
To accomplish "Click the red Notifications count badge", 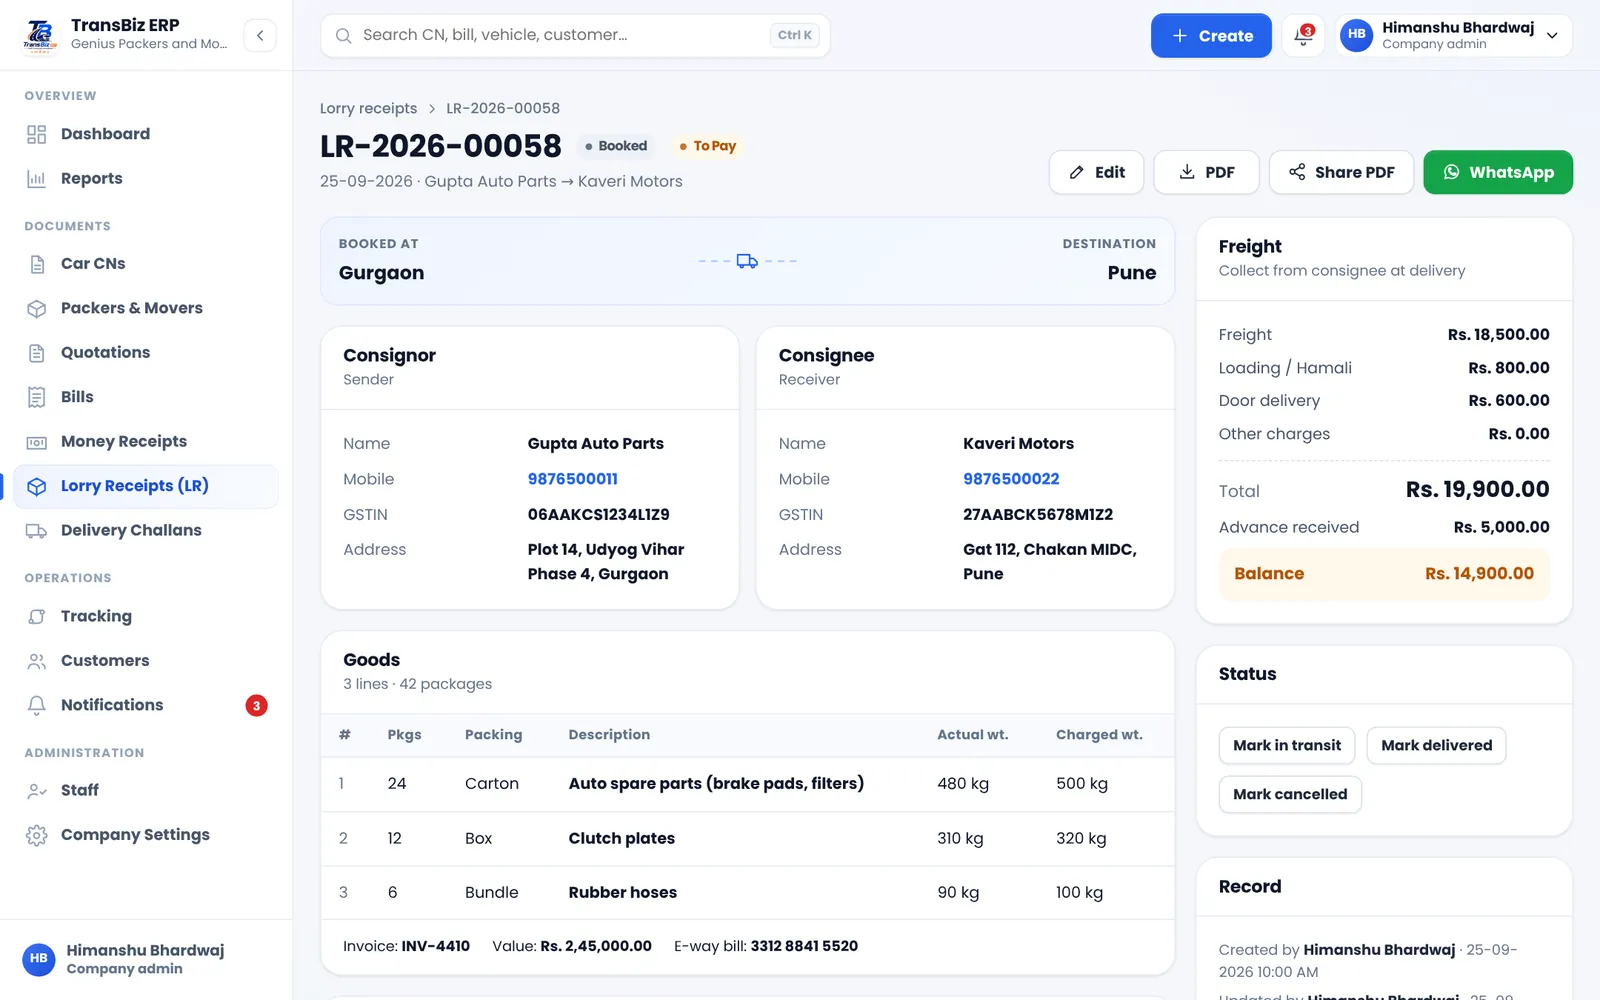I will (256, 706).
